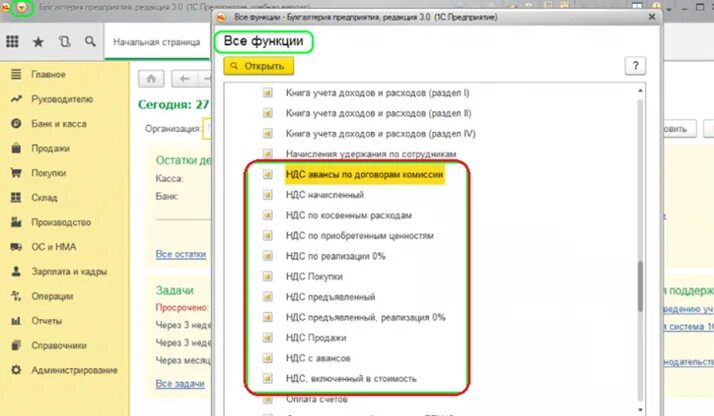Viewport: 714px width, 416px height.
Task: Switch to Начальная страница tab
Action: pos(156,42)
